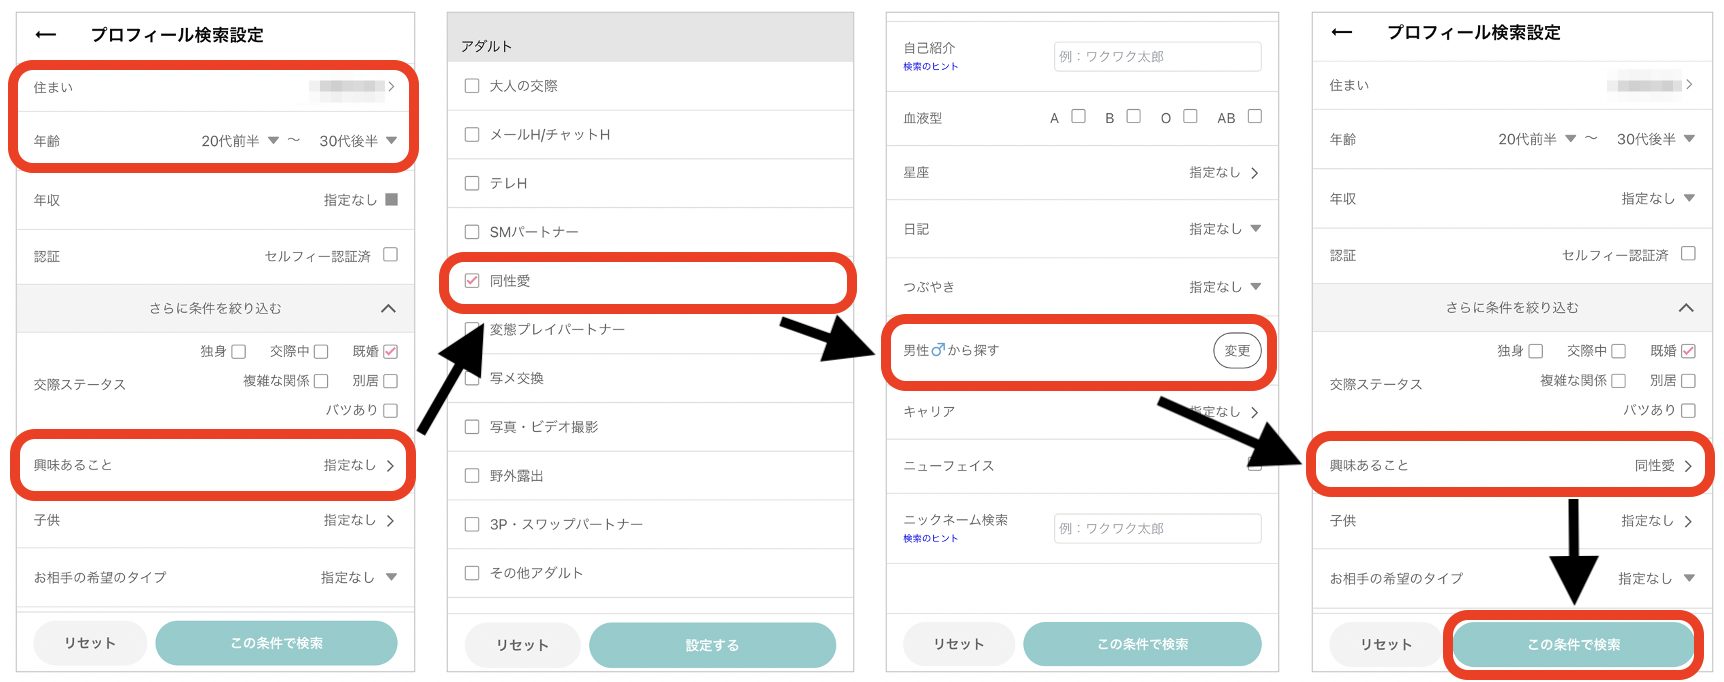Toggle the ニューフェイス checkbox
Image resolution: width=1724 pixels, height=682 pixels.
[x=1254, y=465]
